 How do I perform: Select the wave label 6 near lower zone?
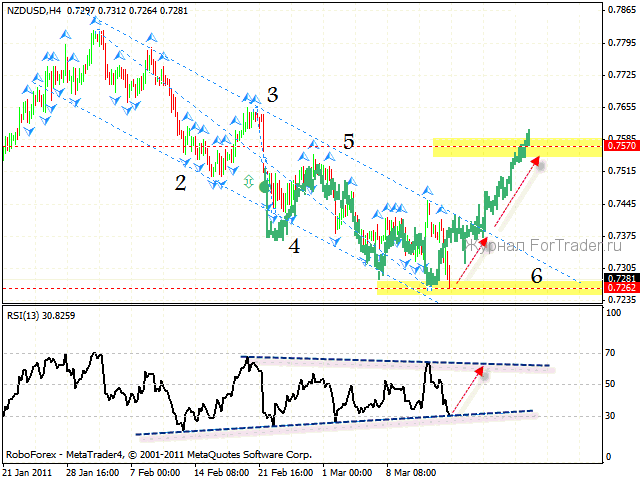[x=537, y=275]
